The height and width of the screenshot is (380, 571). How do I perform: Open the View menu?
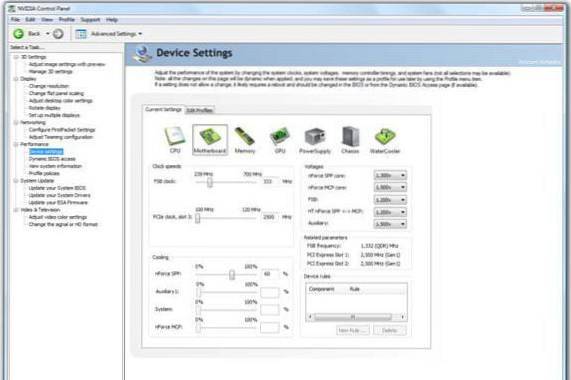point(47,20)
